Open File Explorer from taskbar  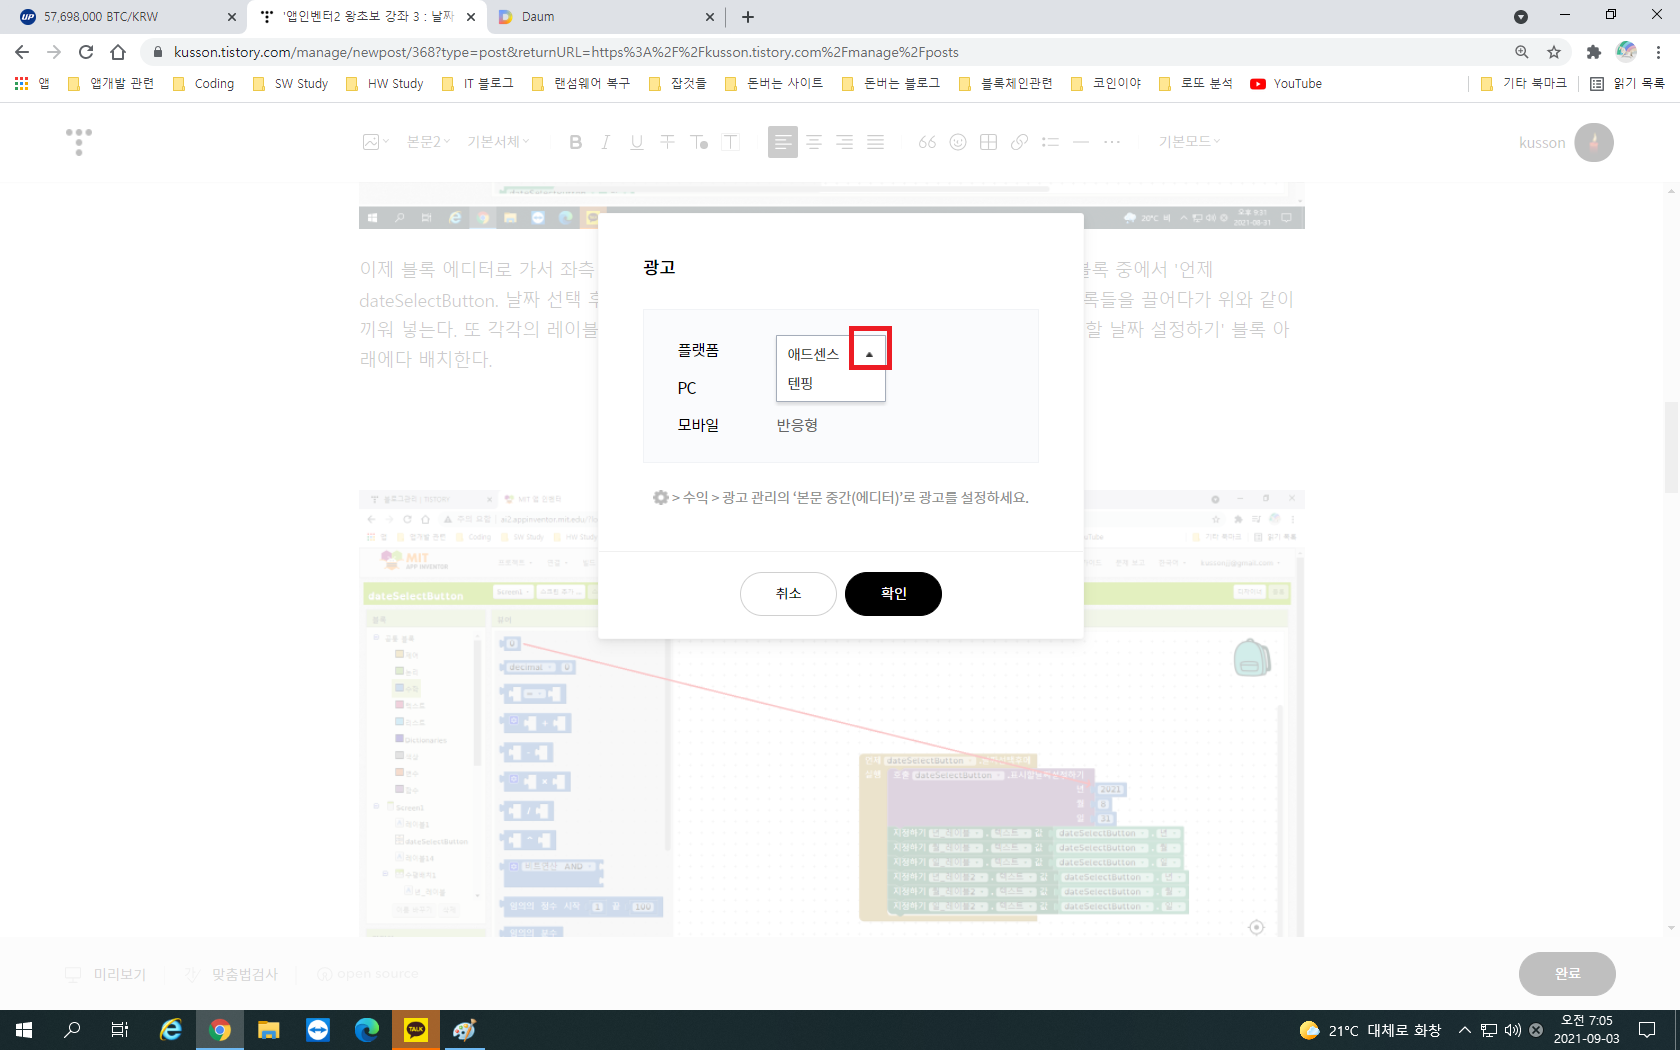click(x=268, y=1030)
